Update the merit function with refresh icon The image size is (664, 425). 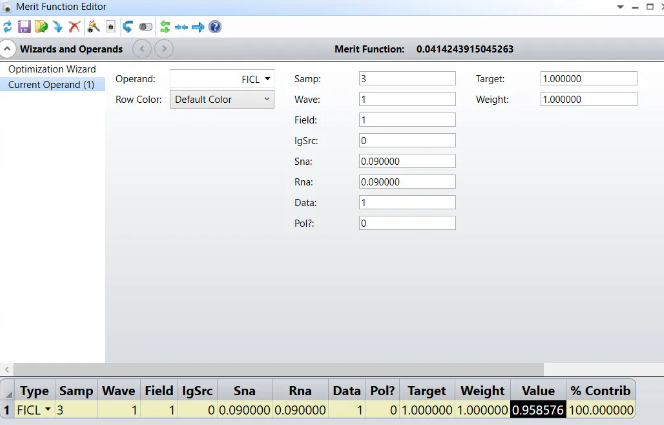pyautogui.click(x=8, y=27)
